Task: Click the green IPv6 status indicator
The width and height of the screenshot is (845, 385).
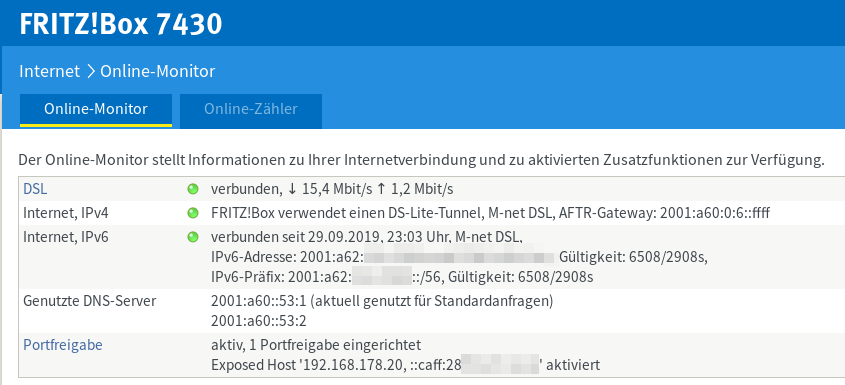Action: 192,237
